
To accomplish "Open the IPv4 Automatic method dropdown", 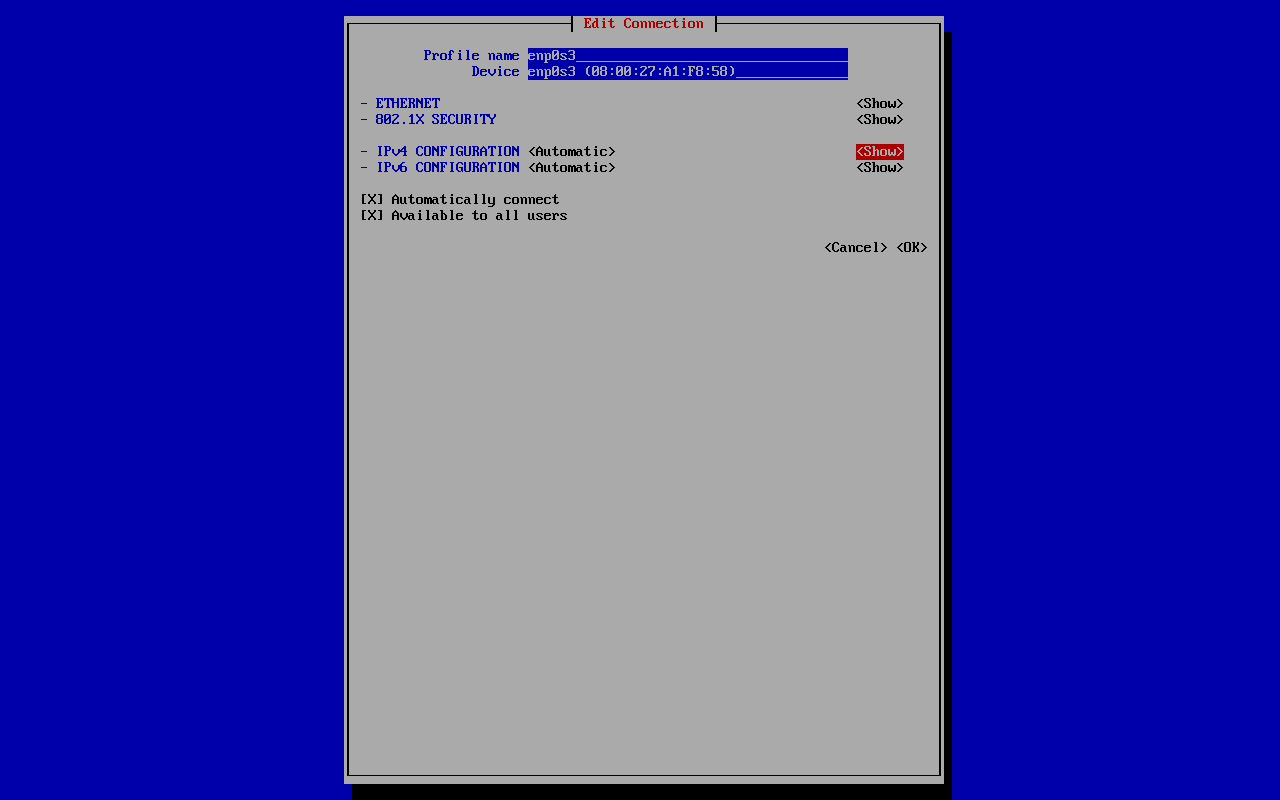I will (x=571, y=152).
